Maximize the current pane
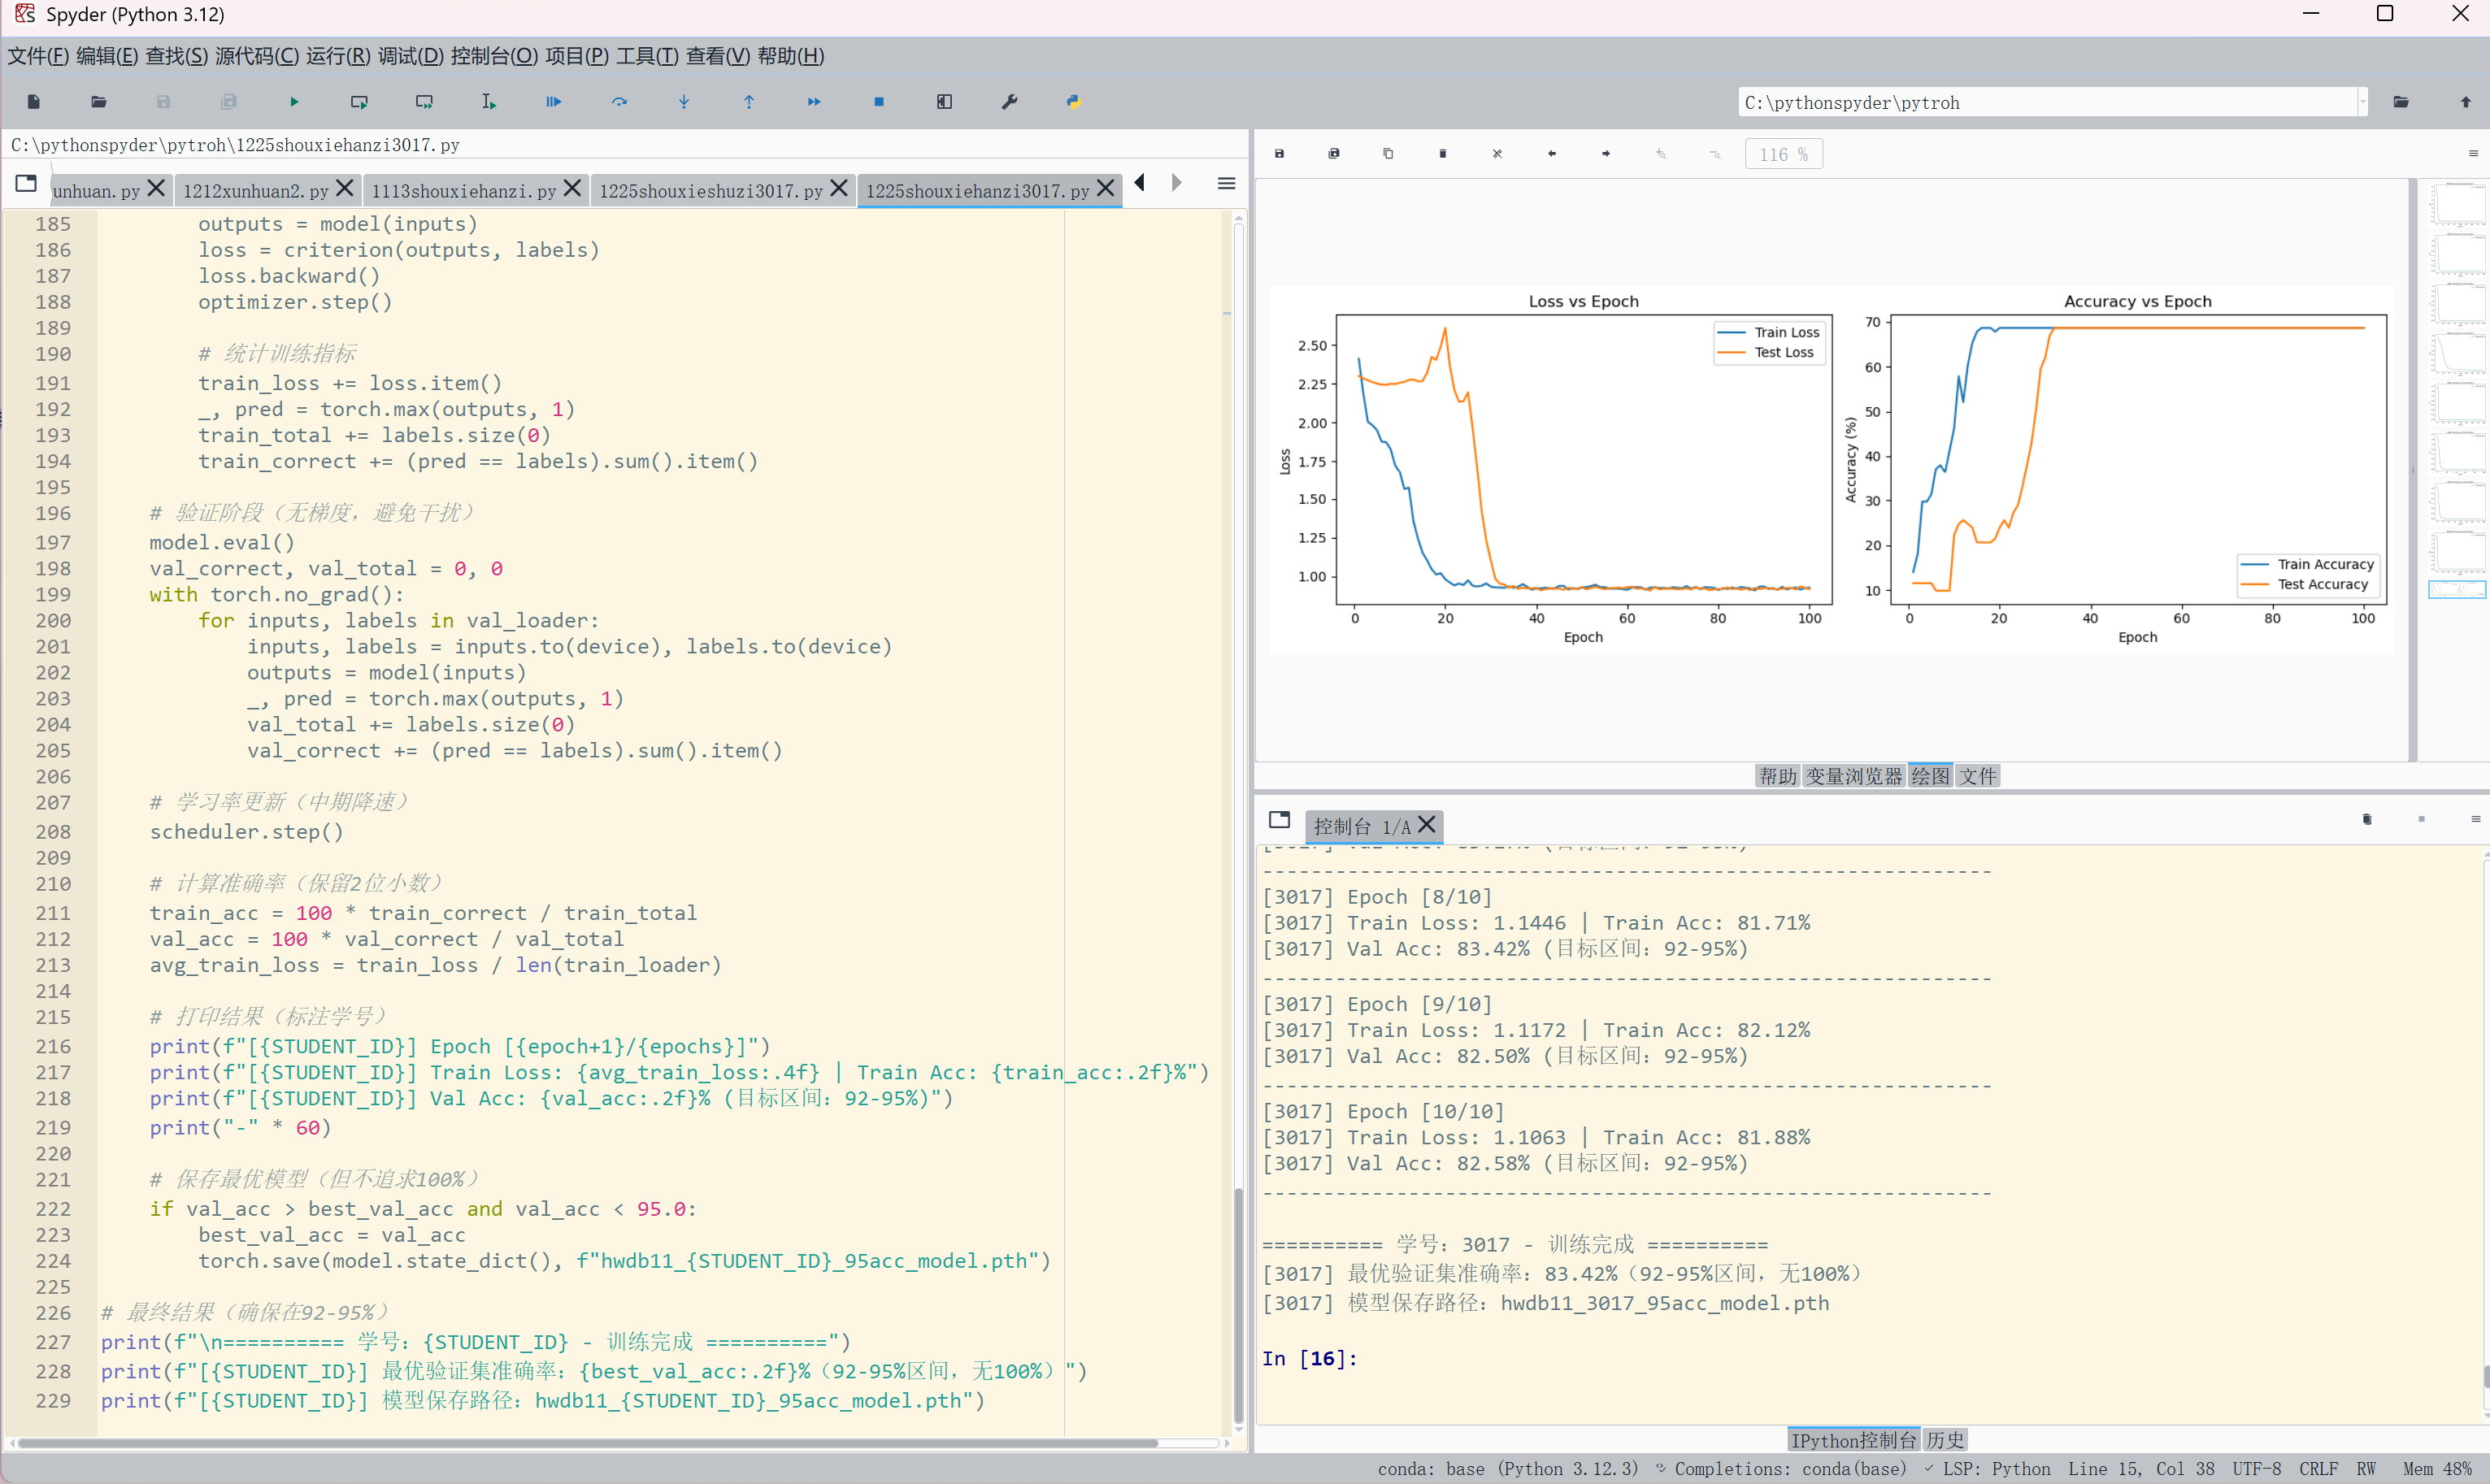The height and width of the screenshot is (1484, 2490). tap(944, 102)
